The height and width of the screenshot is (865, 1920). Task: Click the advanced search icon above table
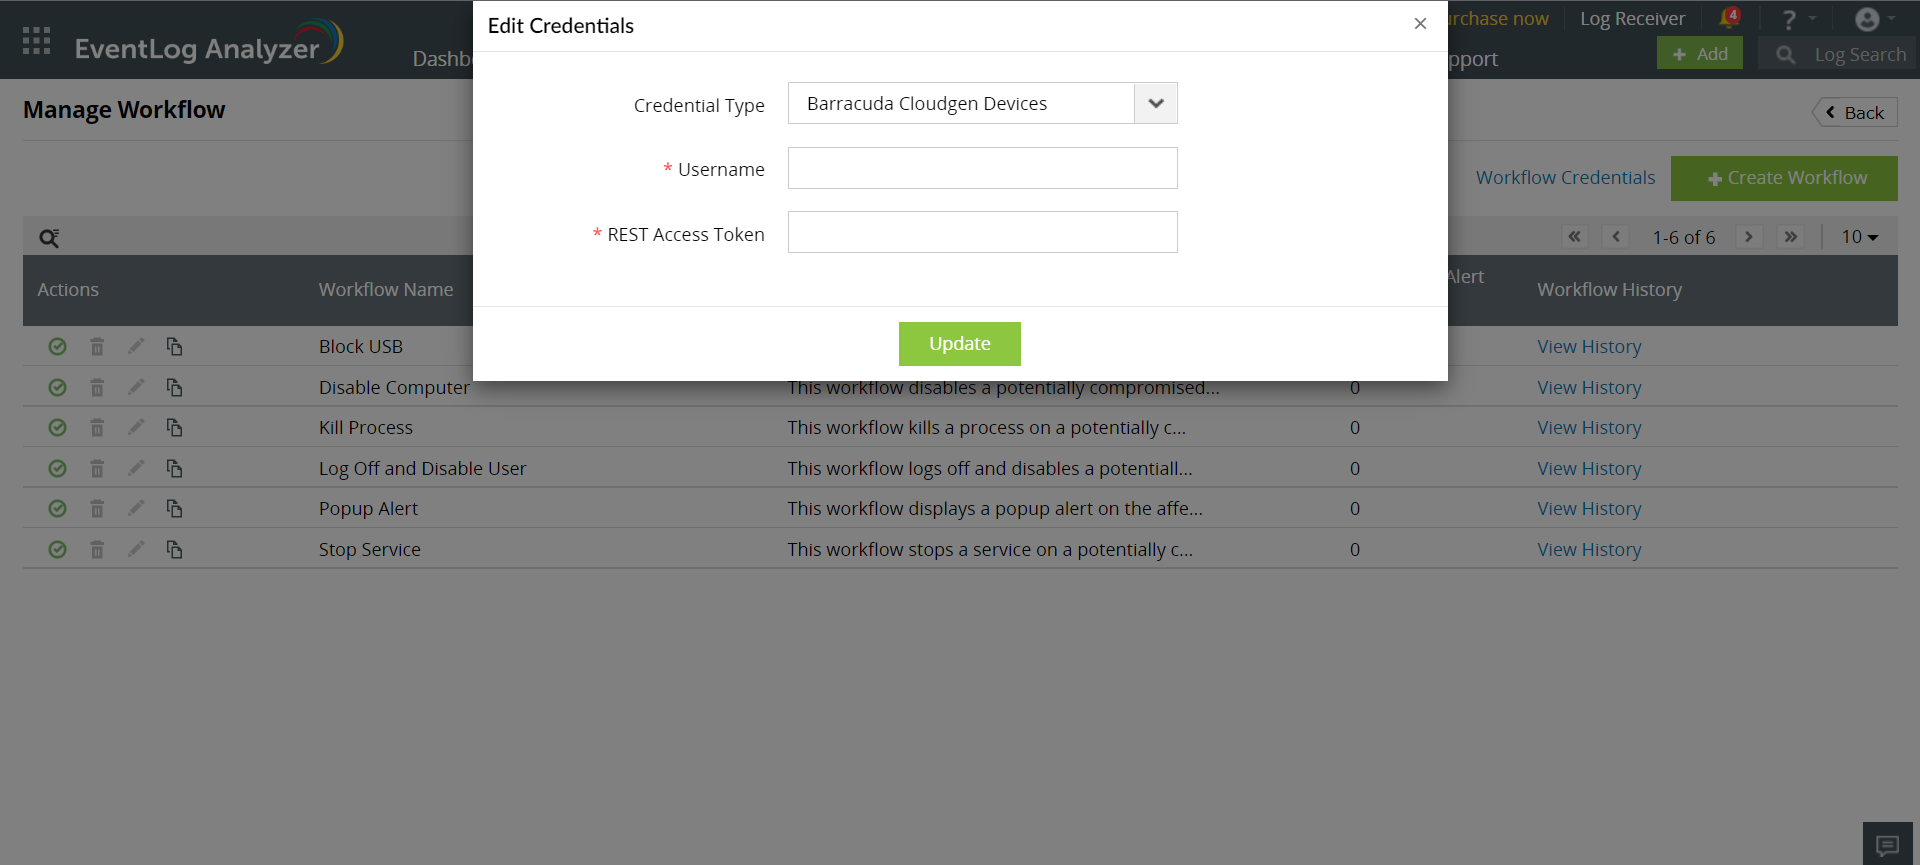(x=49, y=238)
